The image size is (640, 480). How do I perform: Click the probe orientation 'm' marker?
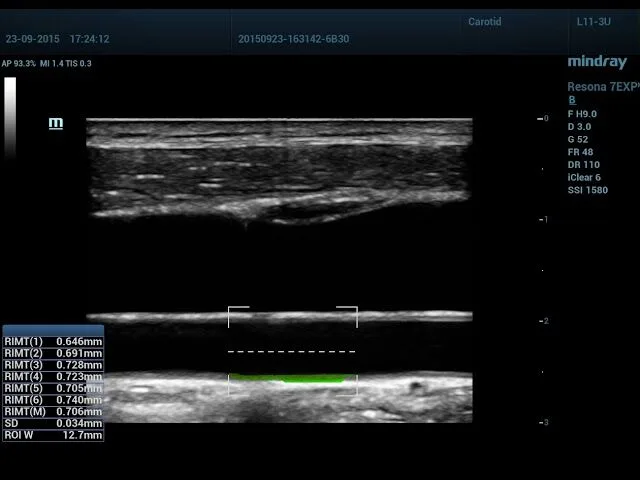tap(56, 123)
